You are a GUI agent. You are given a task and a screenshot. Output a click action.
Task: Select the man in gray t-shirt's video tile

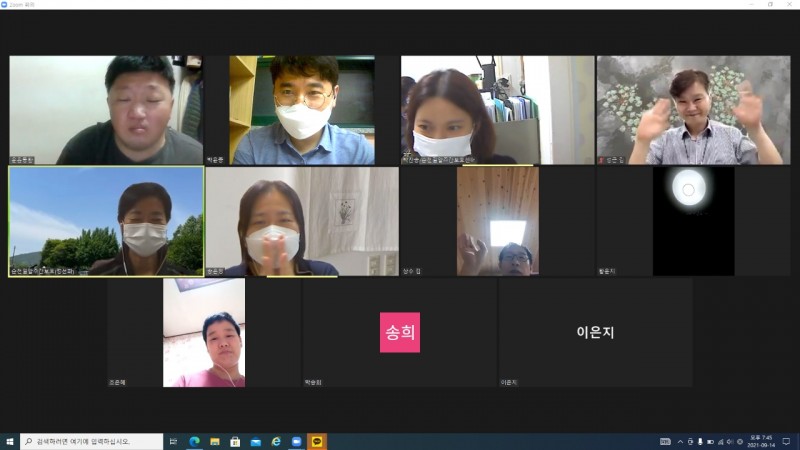point(106,110)
